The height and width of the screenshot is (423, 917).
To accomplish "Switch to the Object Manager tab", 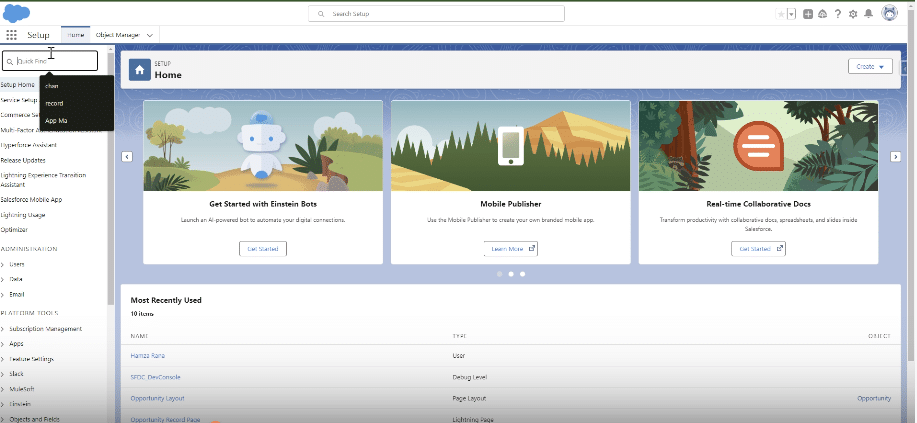I will (x=118, y=35).
